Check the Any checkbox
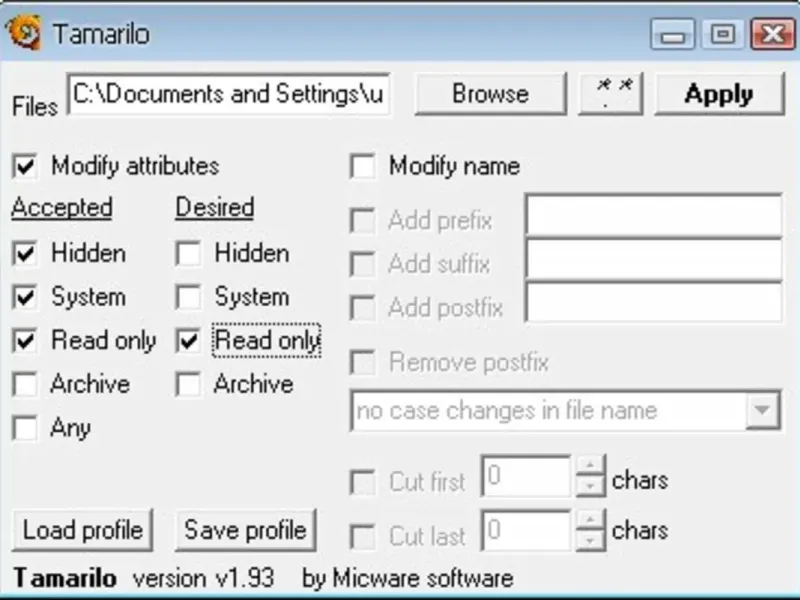The width and height of the screenshot is (800, 600). [x=25, y=428]
